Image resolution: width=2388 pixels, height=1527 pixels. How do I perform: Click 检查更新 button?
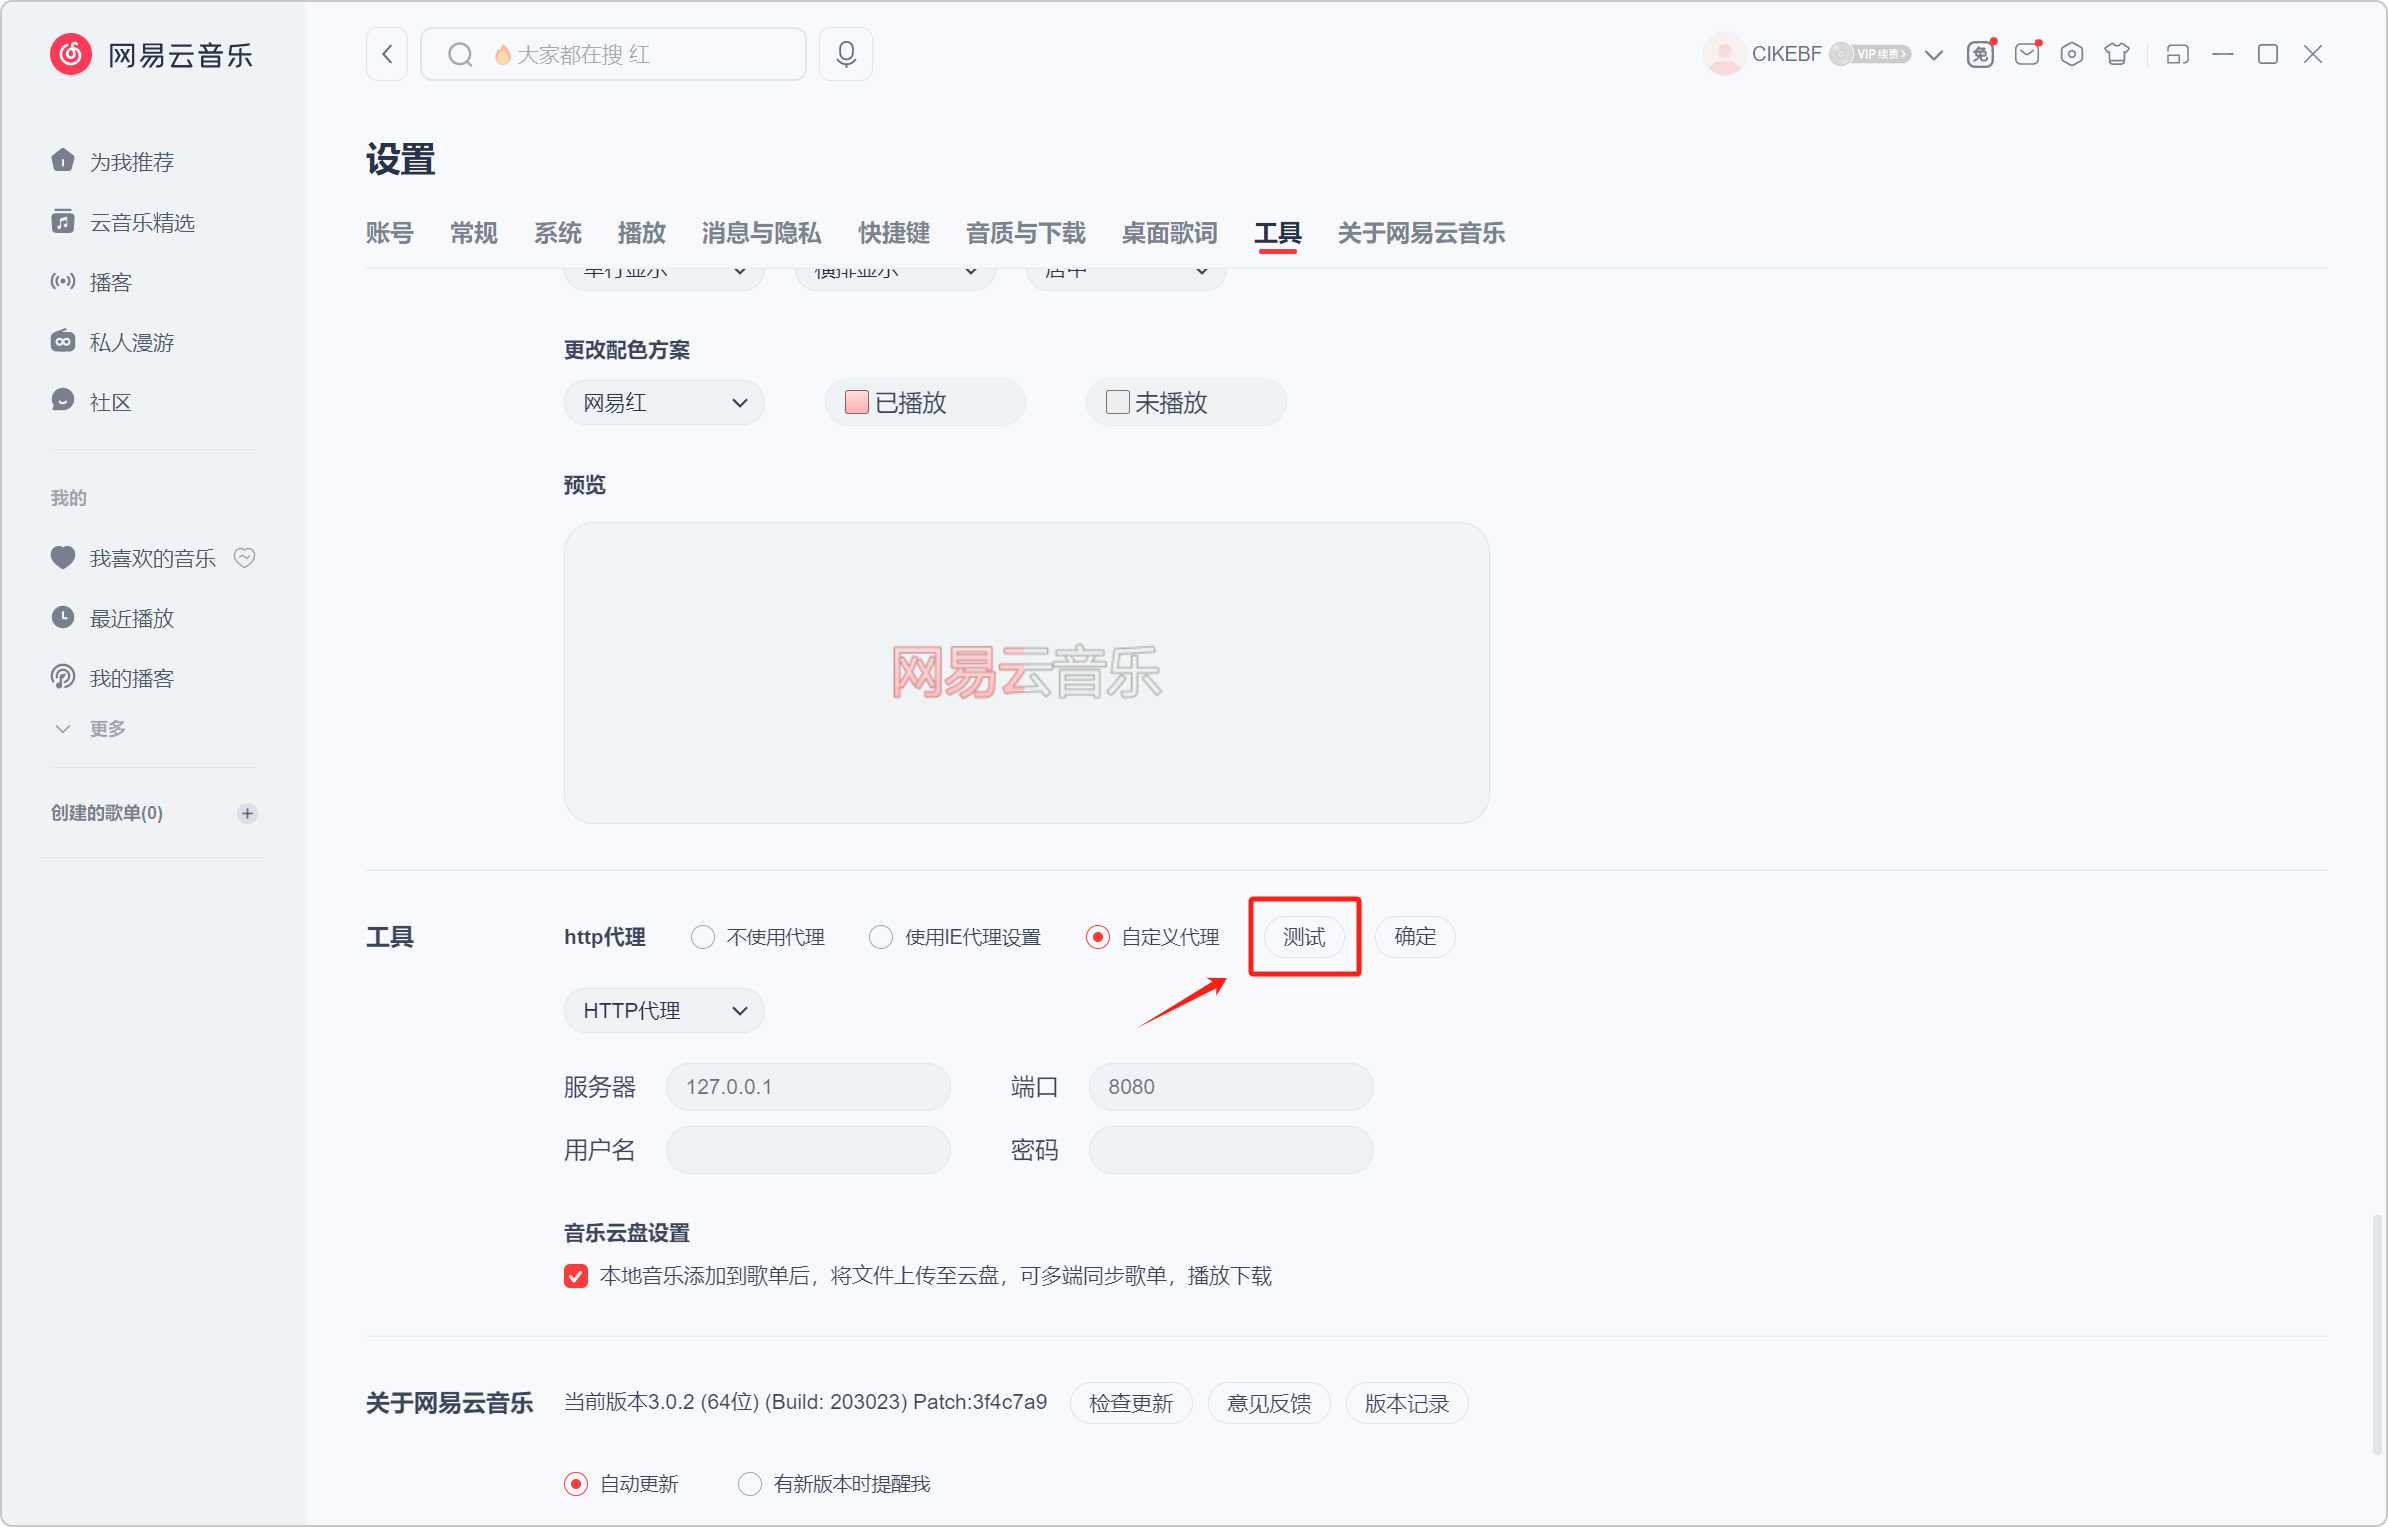pyautogui.click(x=1131, y=1403)
